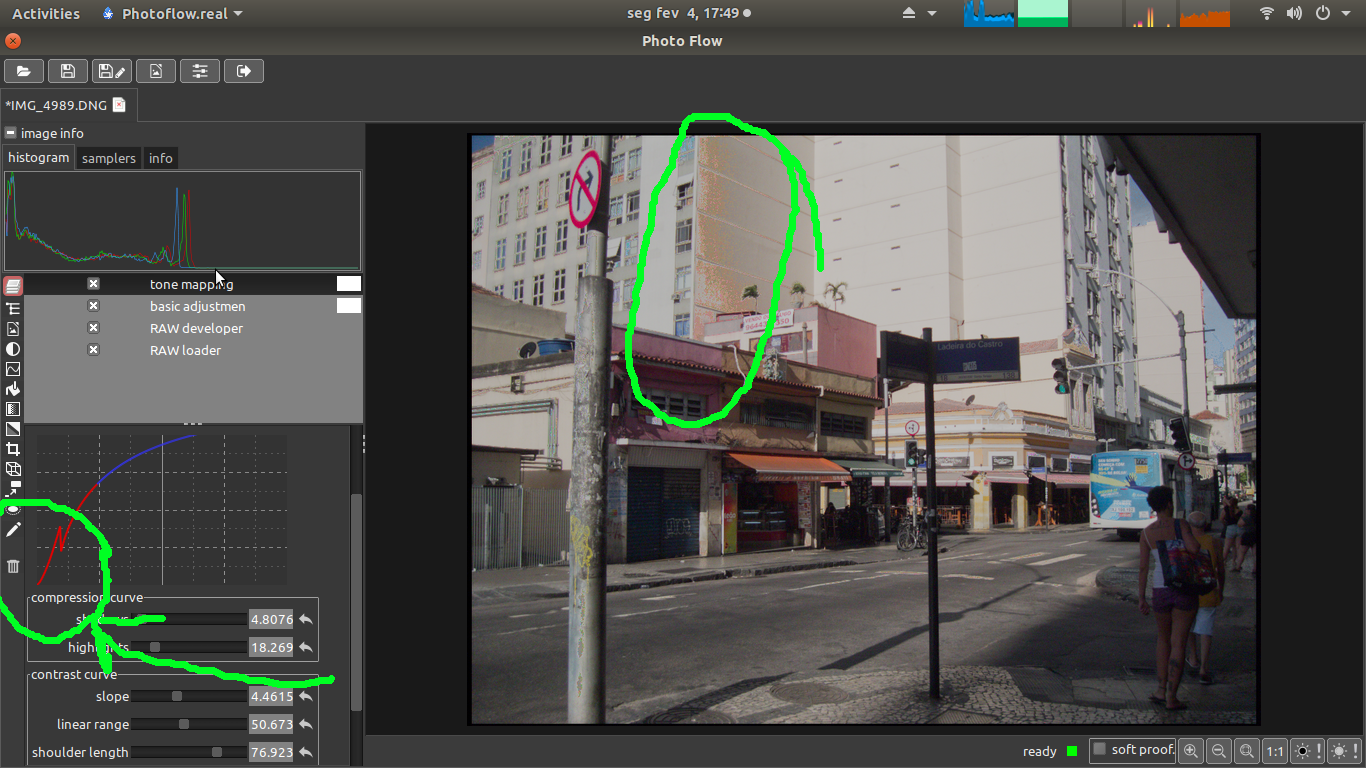
Task: Click the open image folder icon
Action: pos(24,71)
